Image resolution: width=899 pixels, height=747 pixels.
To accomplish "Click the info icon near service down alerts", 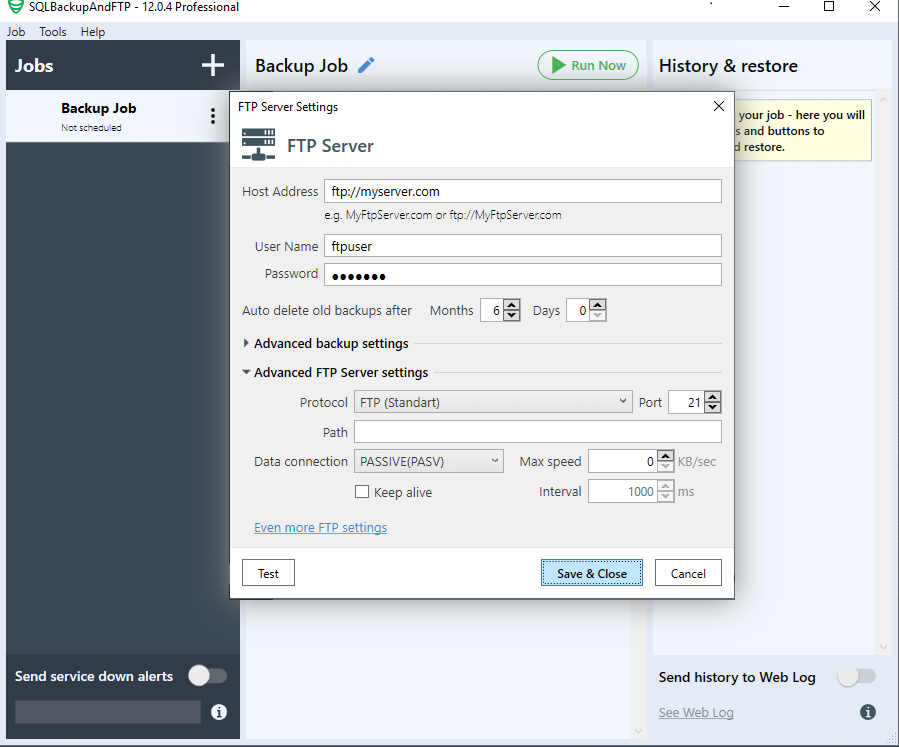I will point(217,712).
